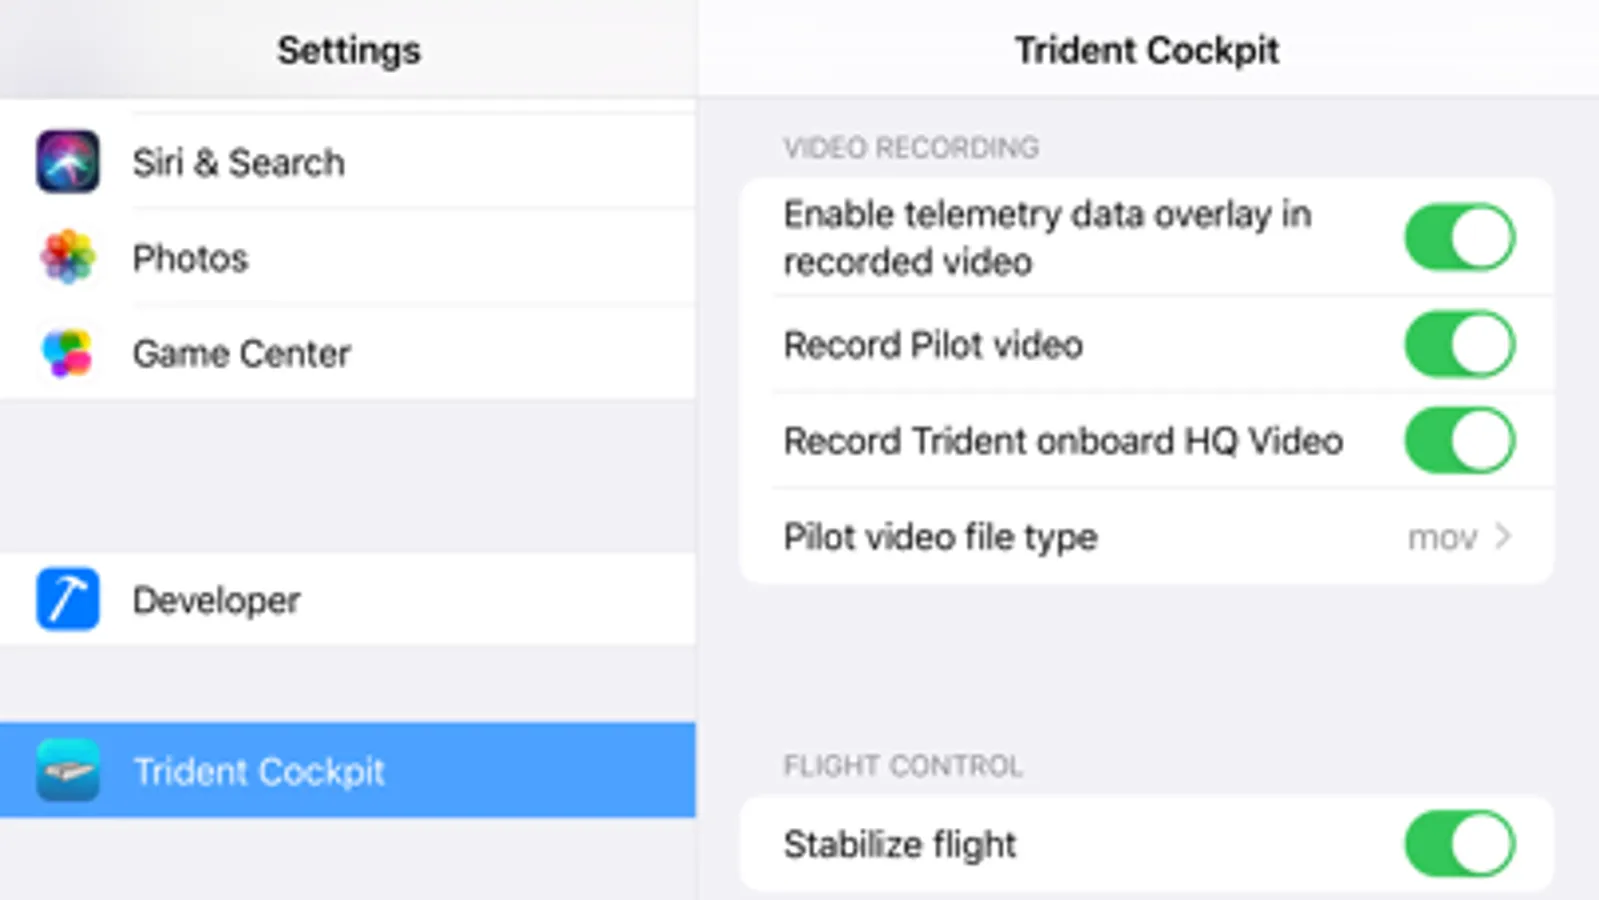The height and width of the screenshot is (900, 1599).
Task: Select Trident Cockpit in sidebar
Action: point(258,771)
